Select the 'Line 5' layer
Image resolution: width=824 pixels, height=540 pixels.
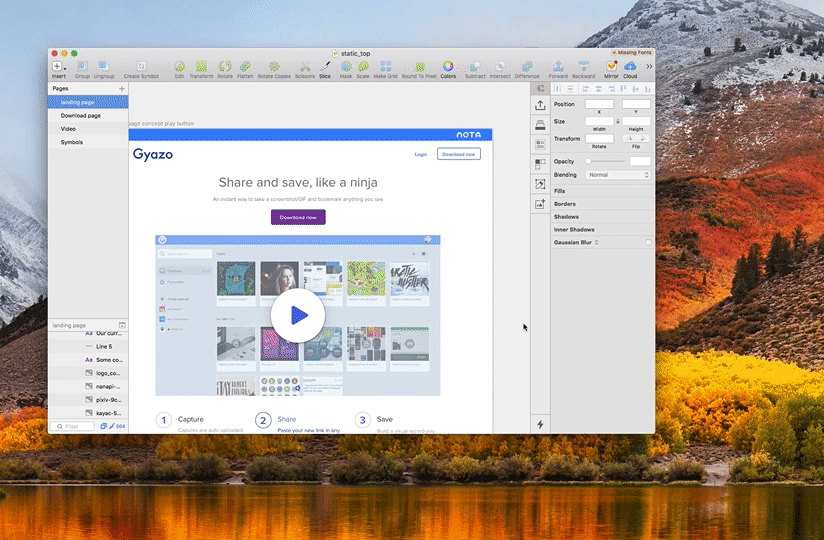pos(88,347)
